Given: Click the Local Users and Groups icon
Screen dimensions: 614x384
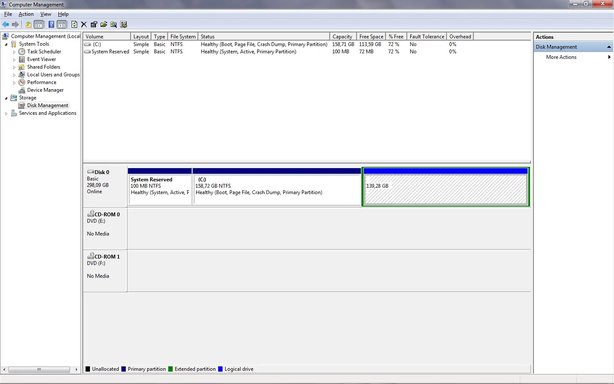Looking at the screenshot, I should tap(22, 74).
